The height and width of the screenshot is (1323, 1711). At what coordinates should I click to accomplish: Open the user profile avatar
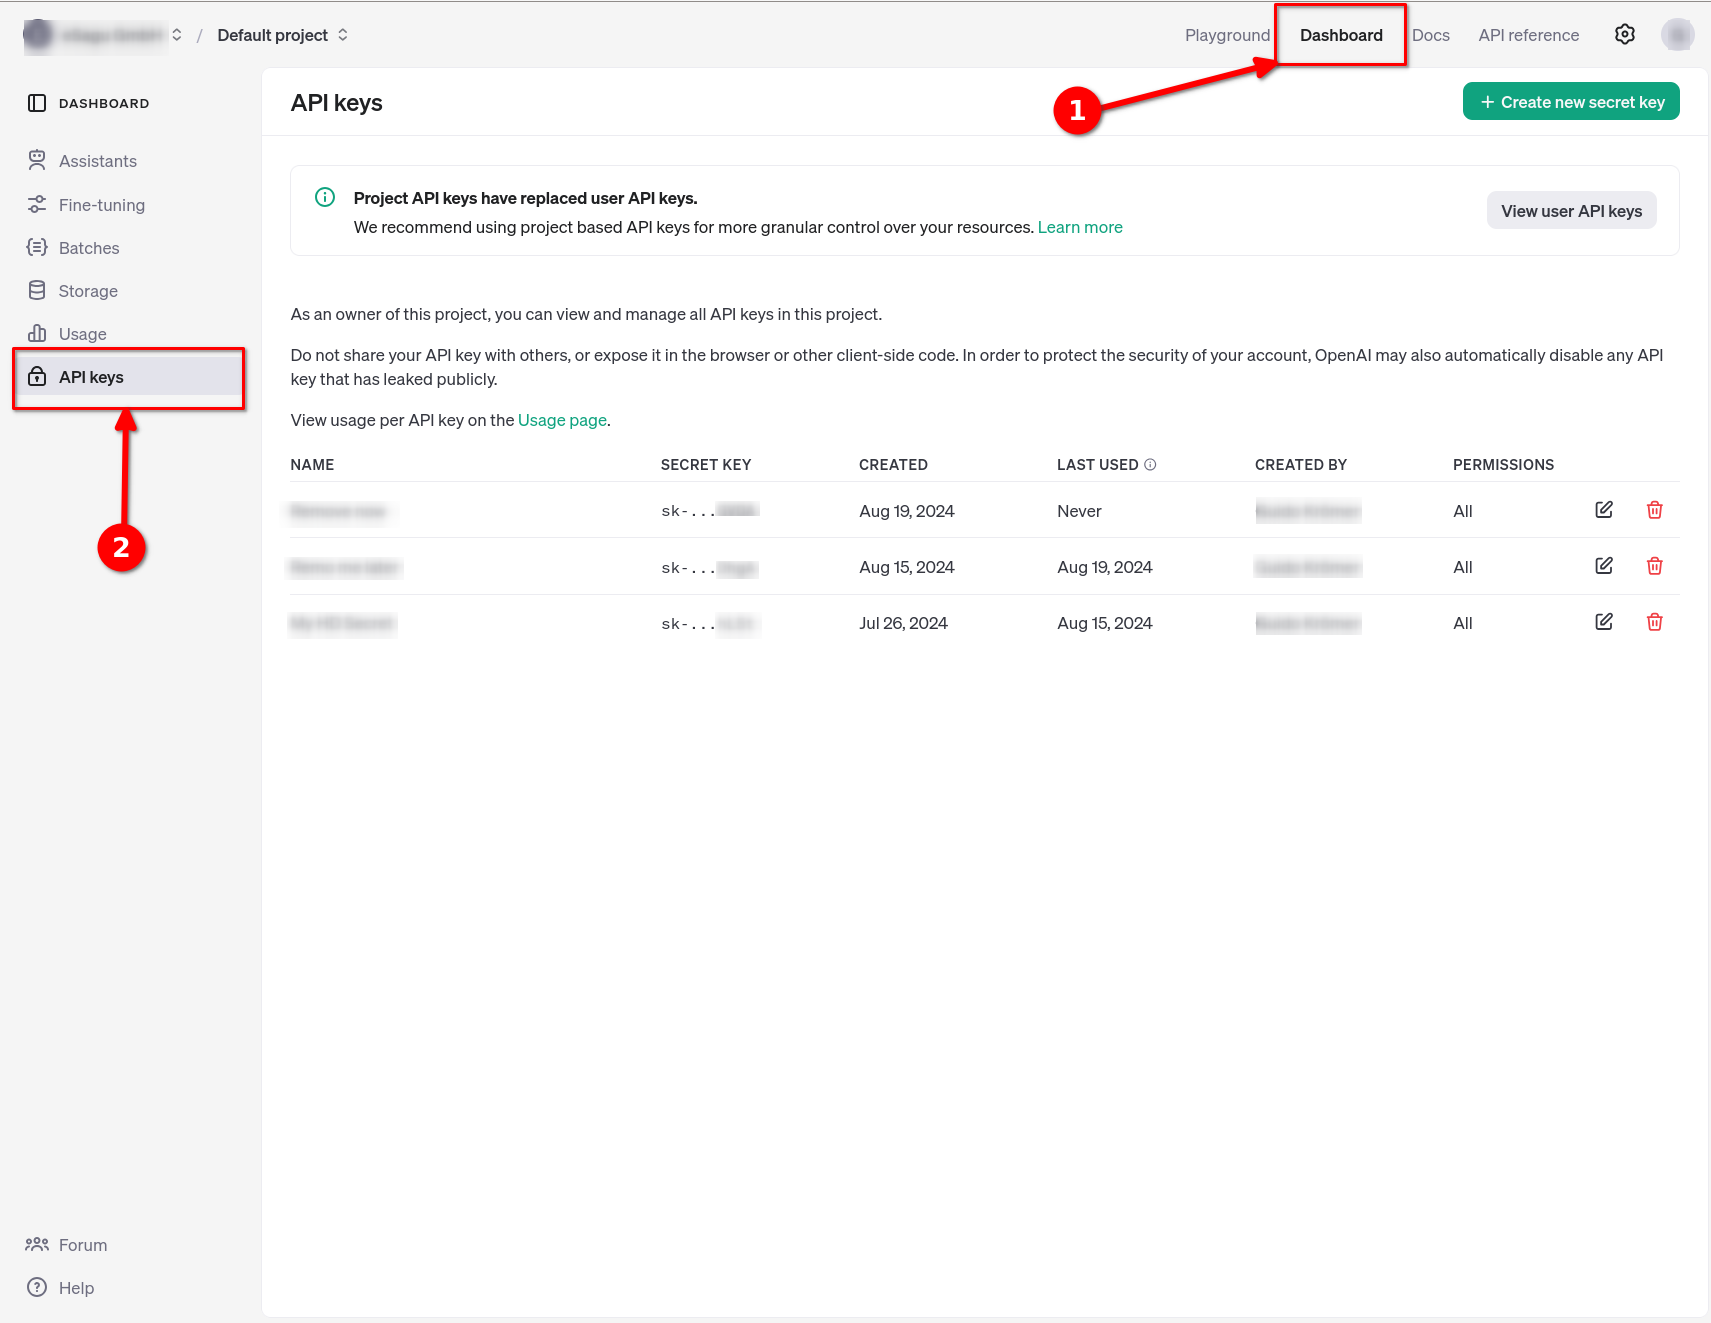pos(1677,35)
